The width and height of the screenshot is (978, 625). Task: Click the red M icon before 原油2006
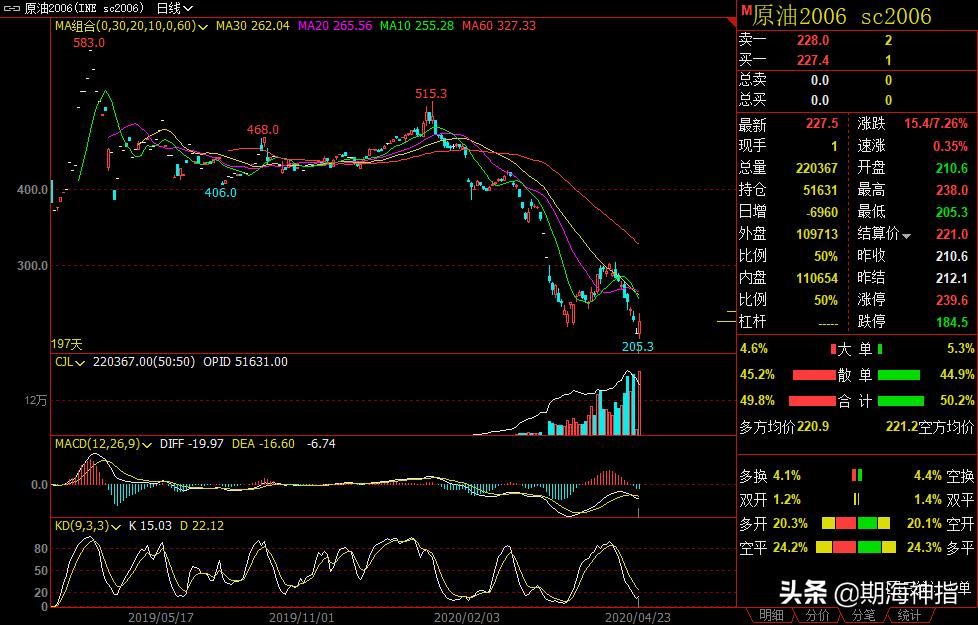pyautogui.click(x=746, y=9)
